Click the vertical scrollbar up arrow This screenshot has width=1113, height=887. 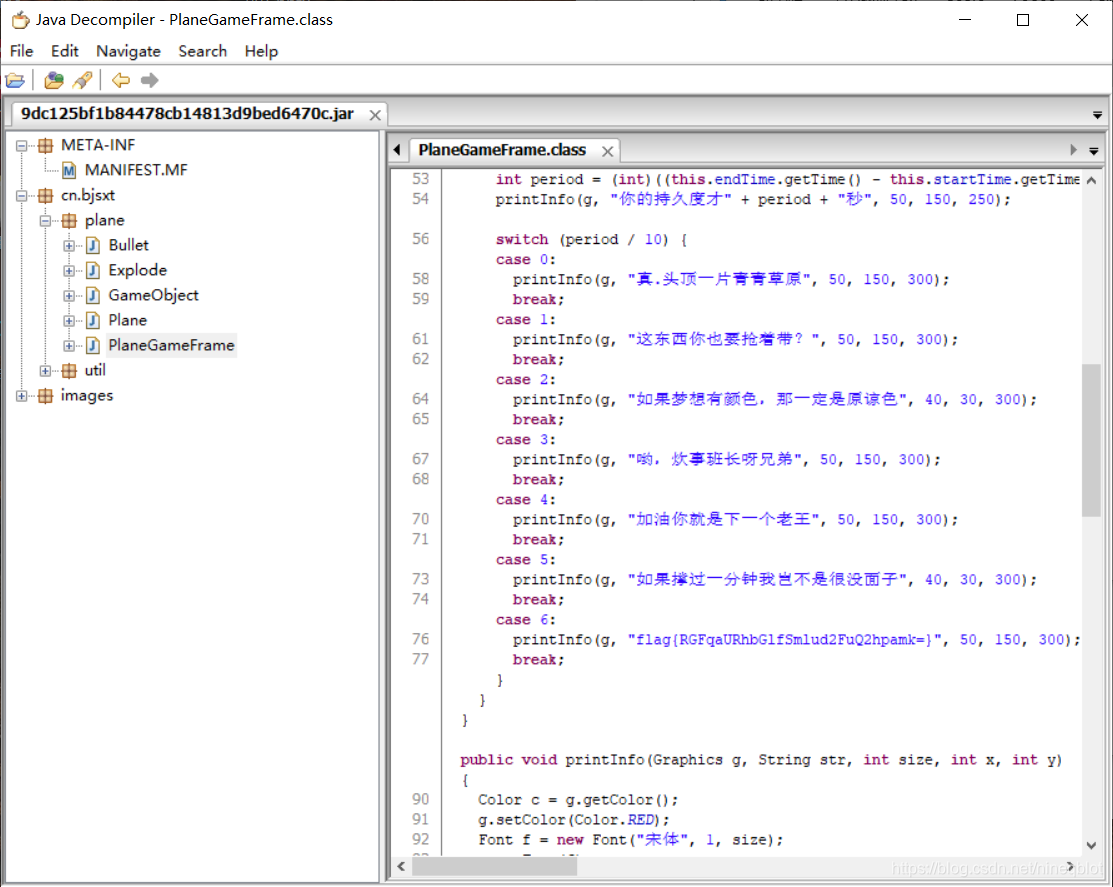point(1092,180)
